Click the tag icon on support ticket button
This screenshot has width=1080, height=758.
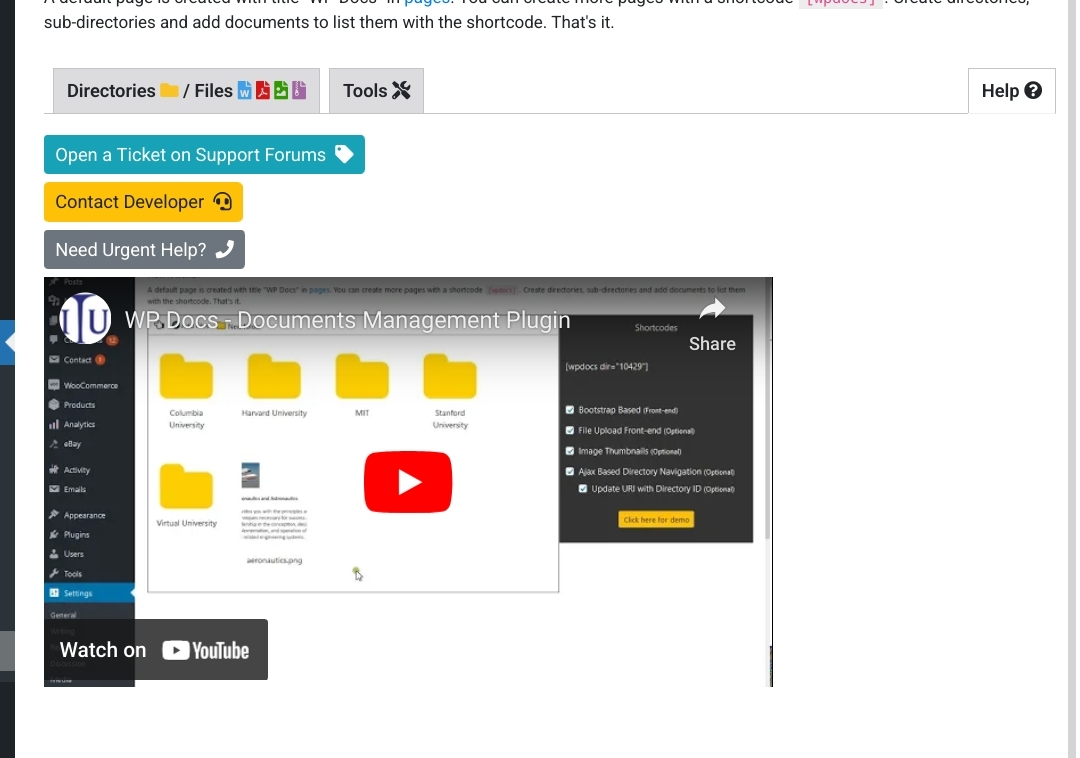[x=344, y=154]
